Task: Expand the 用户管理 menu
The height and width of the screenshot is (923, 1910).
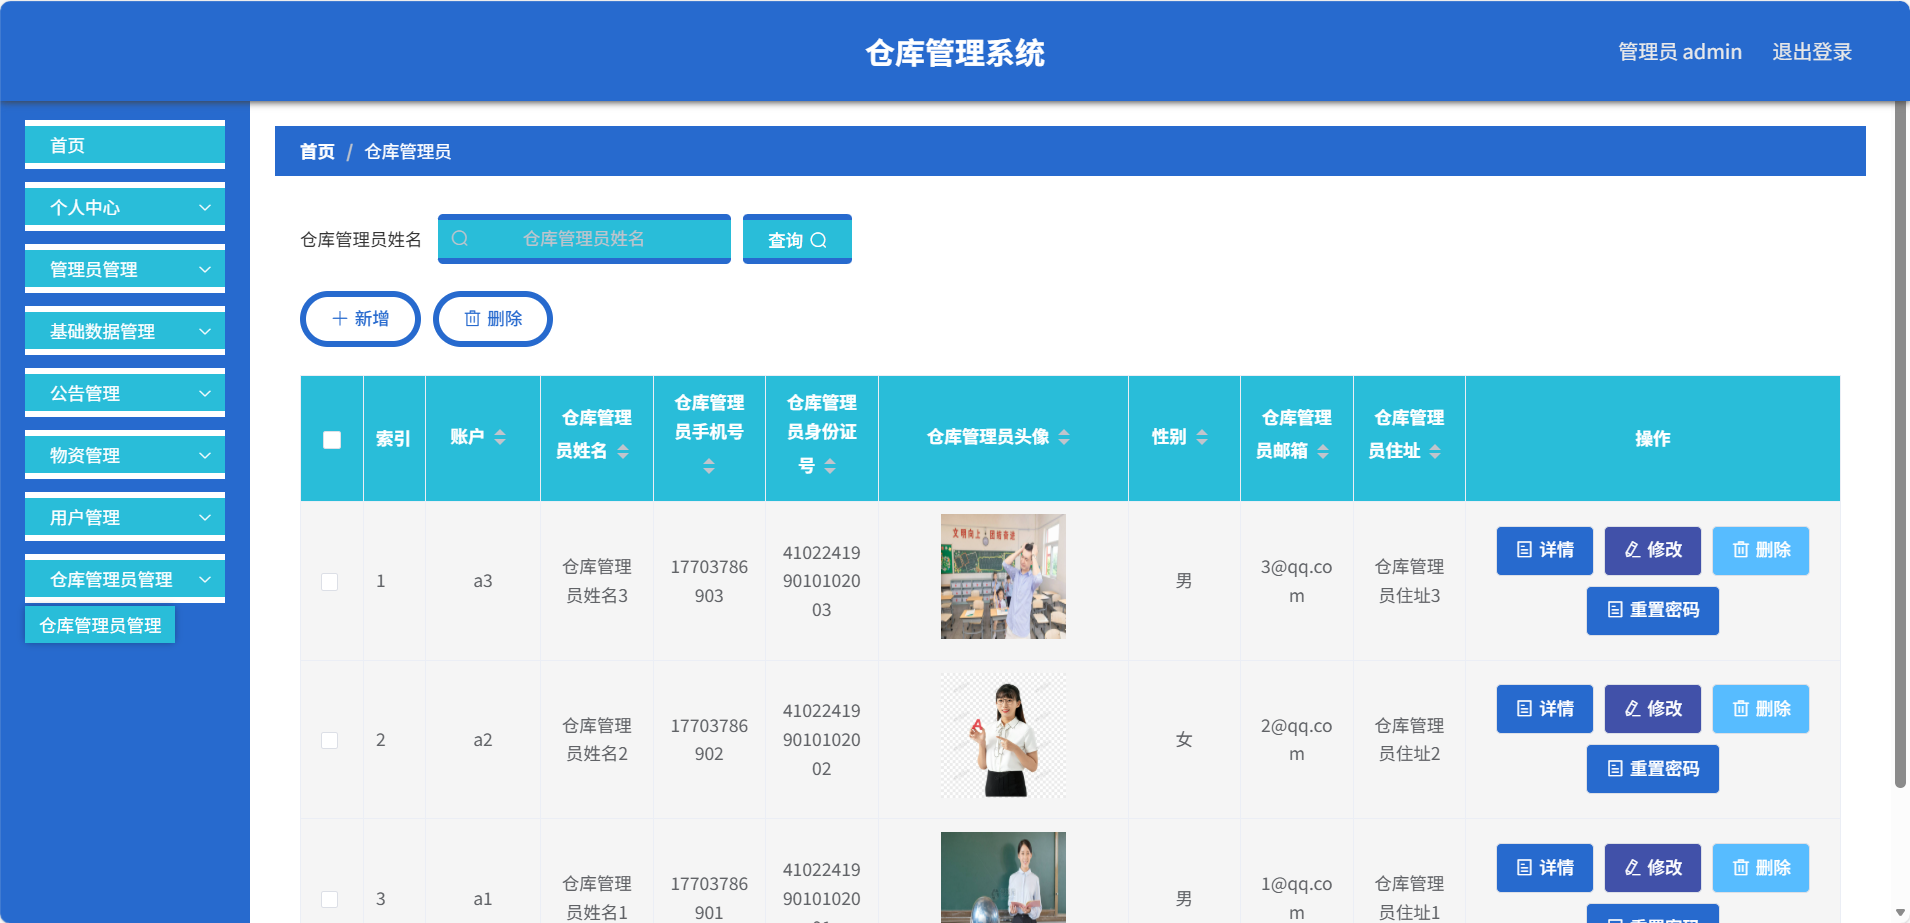Action: click(125, 517)
